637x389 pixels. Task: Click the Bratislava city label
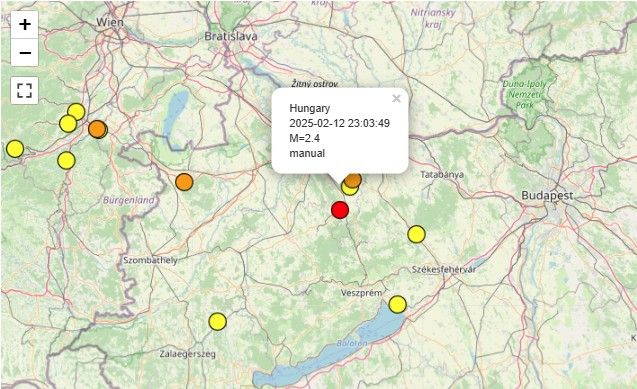(231, 36)
